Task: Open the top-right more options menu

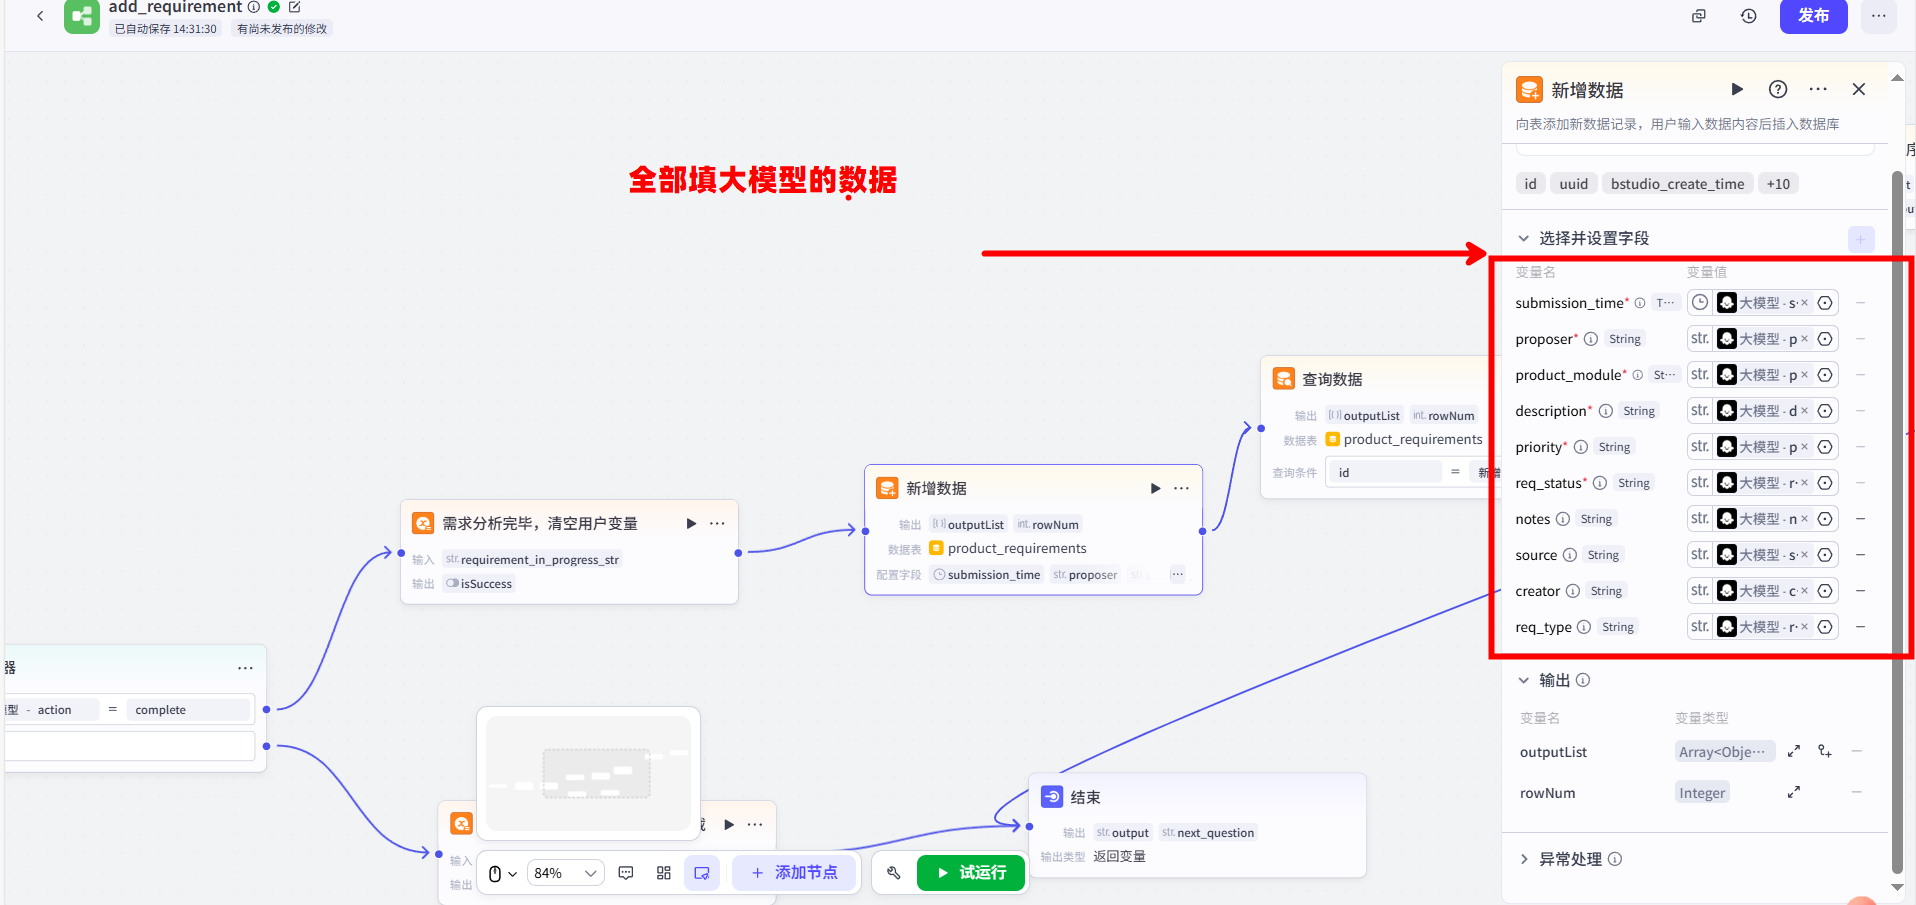Action: [x=1878, y=16]
